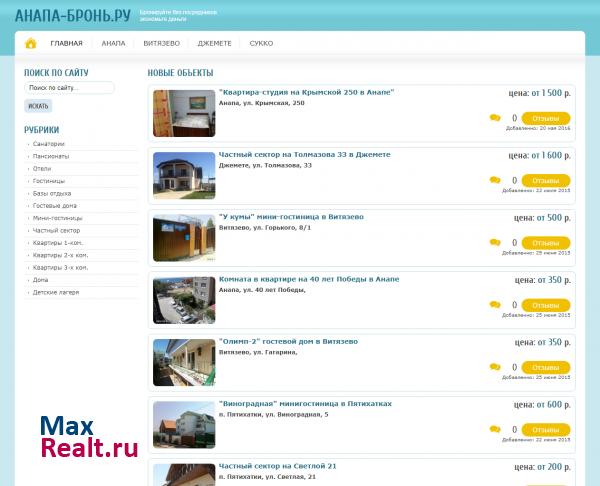Open the Мини-гостиницы category

57,218
